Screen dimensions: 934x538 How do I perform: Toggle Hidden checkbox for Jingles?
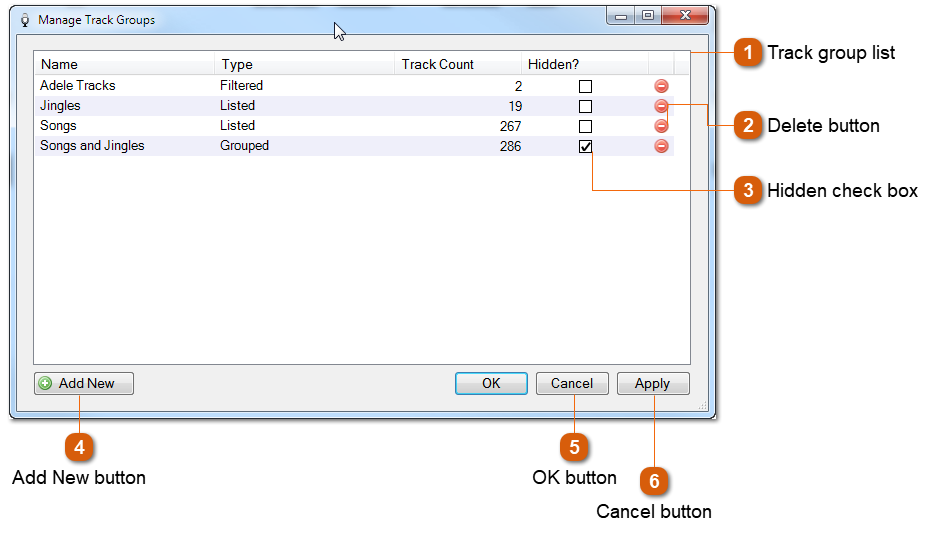[586, 106]
